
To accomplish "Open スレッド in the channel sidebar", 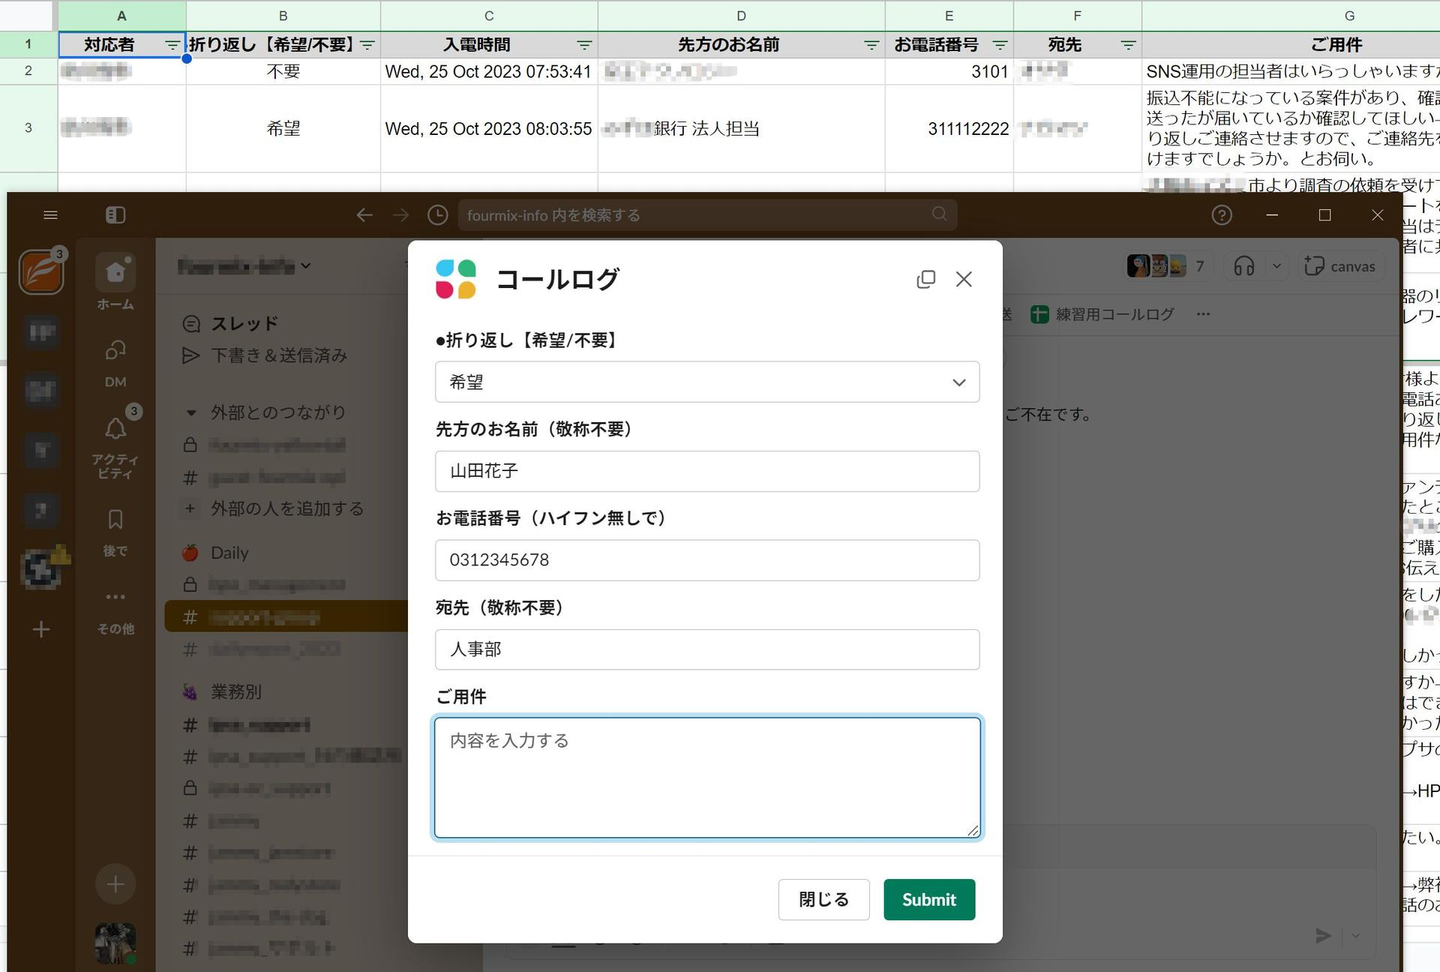I will point(244,323).
